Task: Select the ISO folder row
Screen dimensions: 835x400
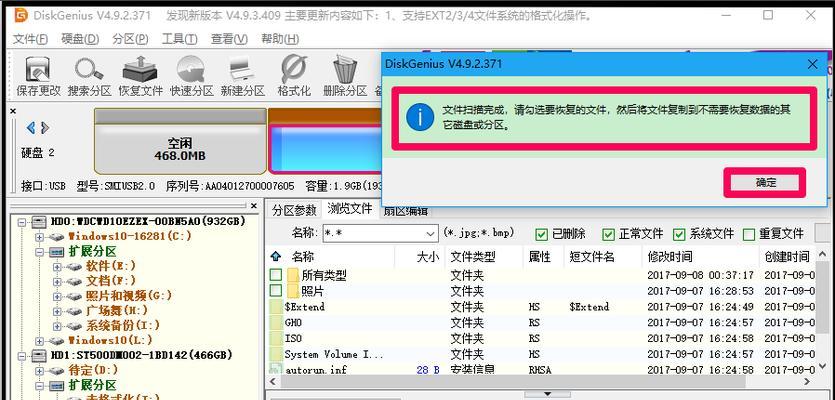Action: [x=541, y=338]
